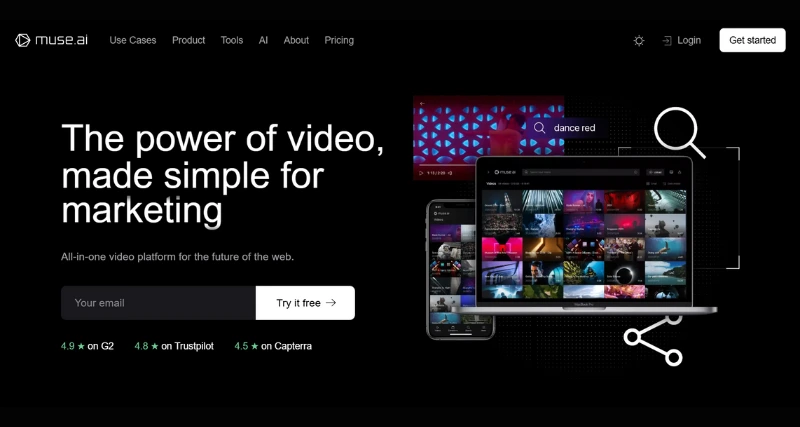Click the Get started button
This screenshot has height=427, width=800.
point(752,40)
